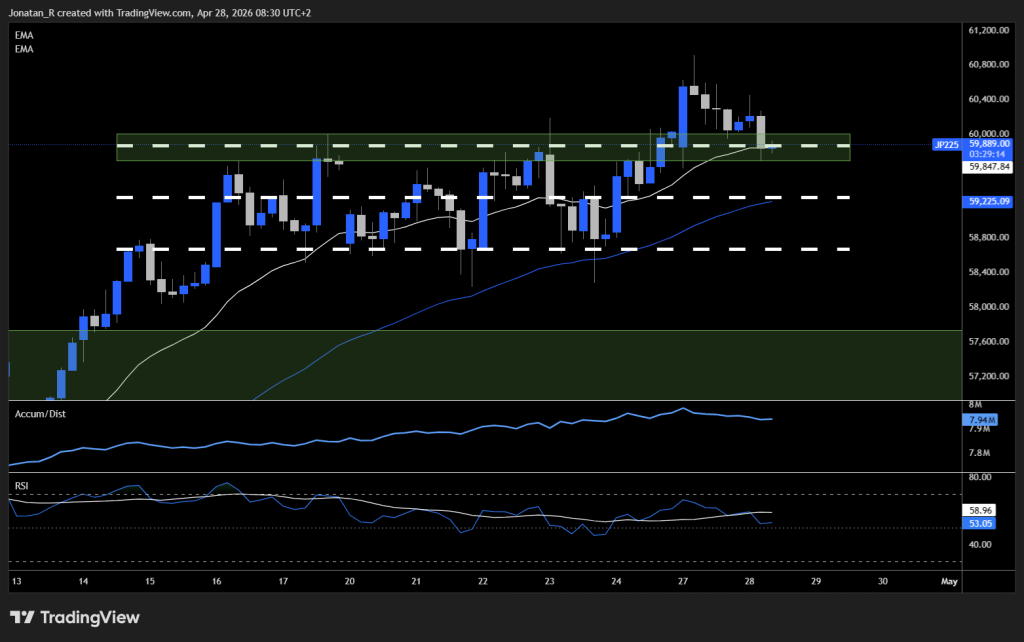The height and width of the screenshot is (642, 1024).
Task: Select the JP225 symbol tag on price axis
Action: (x=945, y=144)
